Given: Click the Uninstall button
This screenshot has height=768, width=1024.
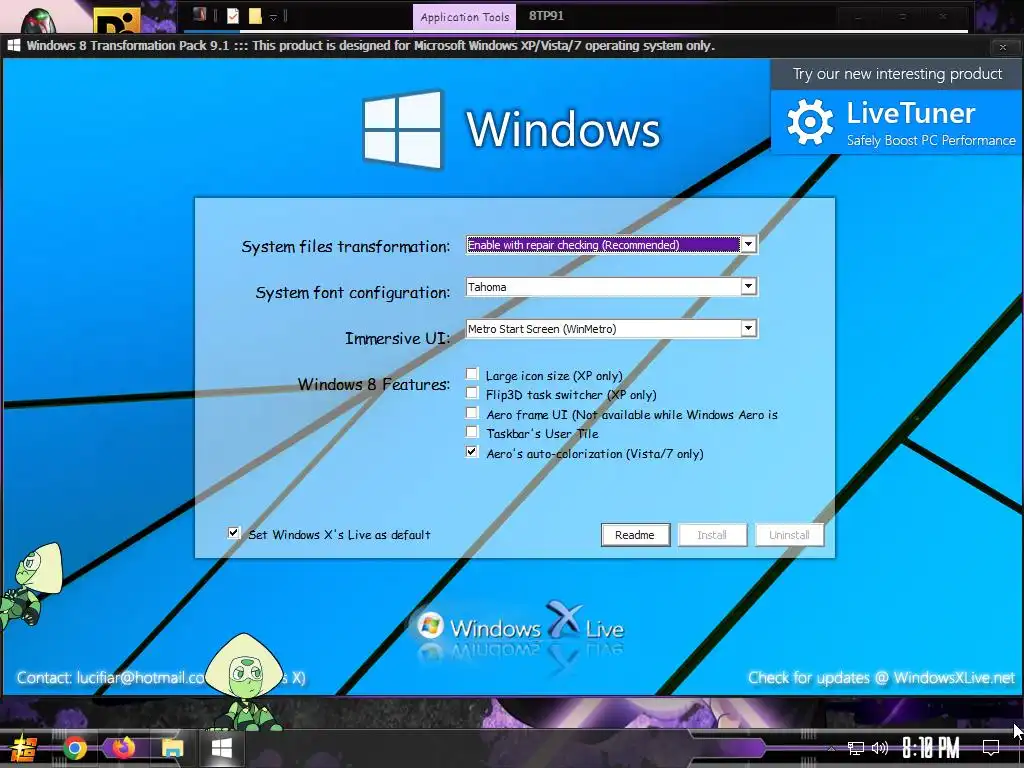Looking at the screenshot, I should coord(789,535).
